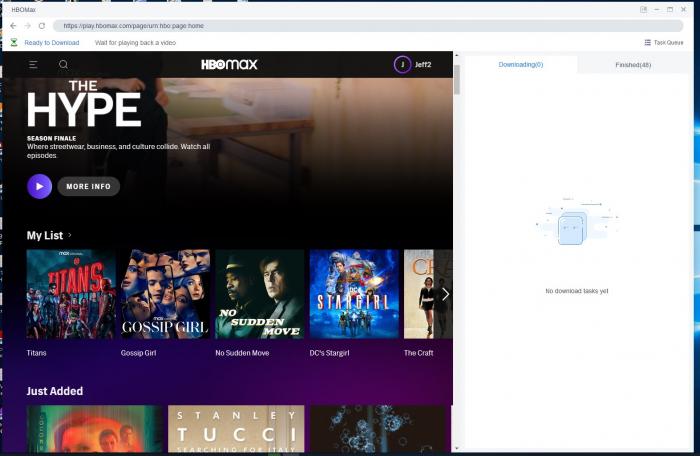The height and width of the screenshot is (456, 700).
Task: Click the scrollbar down arrow
Action: pyautogui.click(x=457, y=448)
